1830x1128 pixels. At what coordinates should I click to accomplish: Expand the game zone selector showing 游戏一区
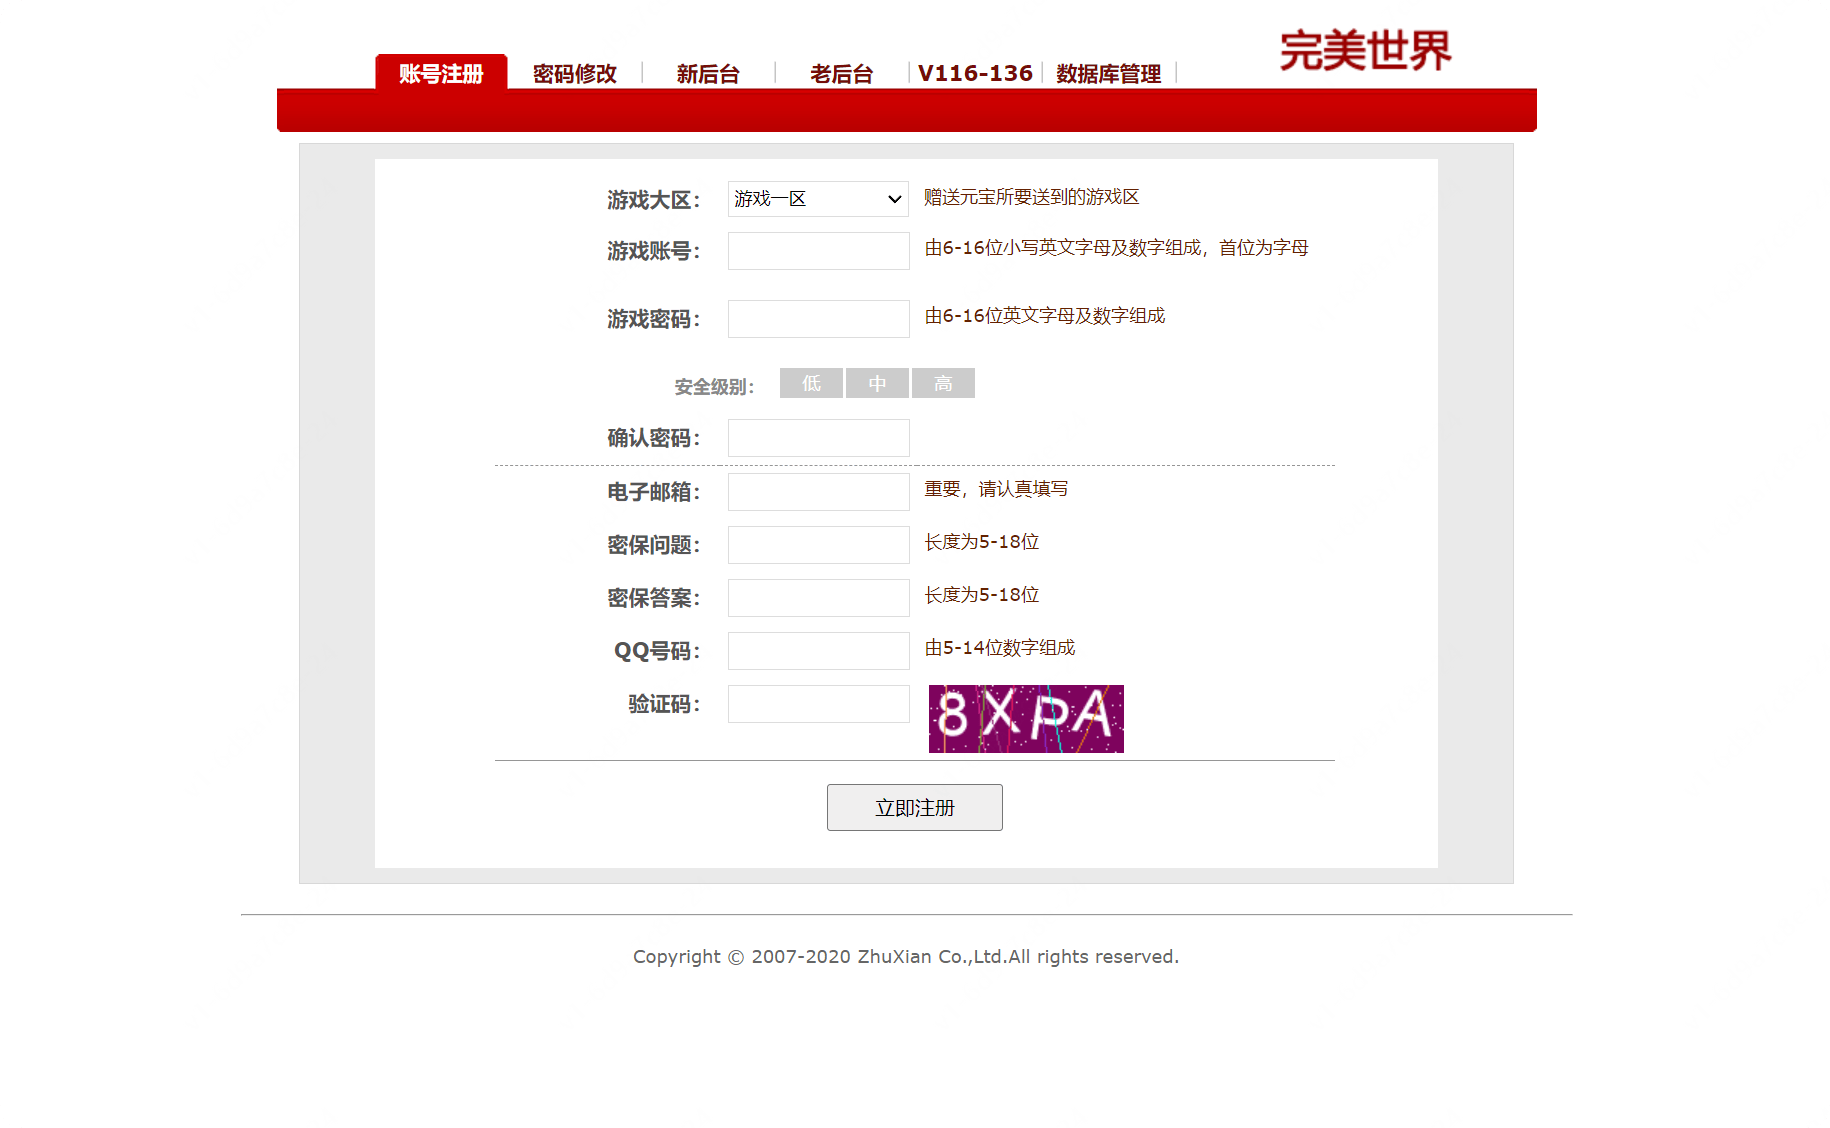click(817, 199)
